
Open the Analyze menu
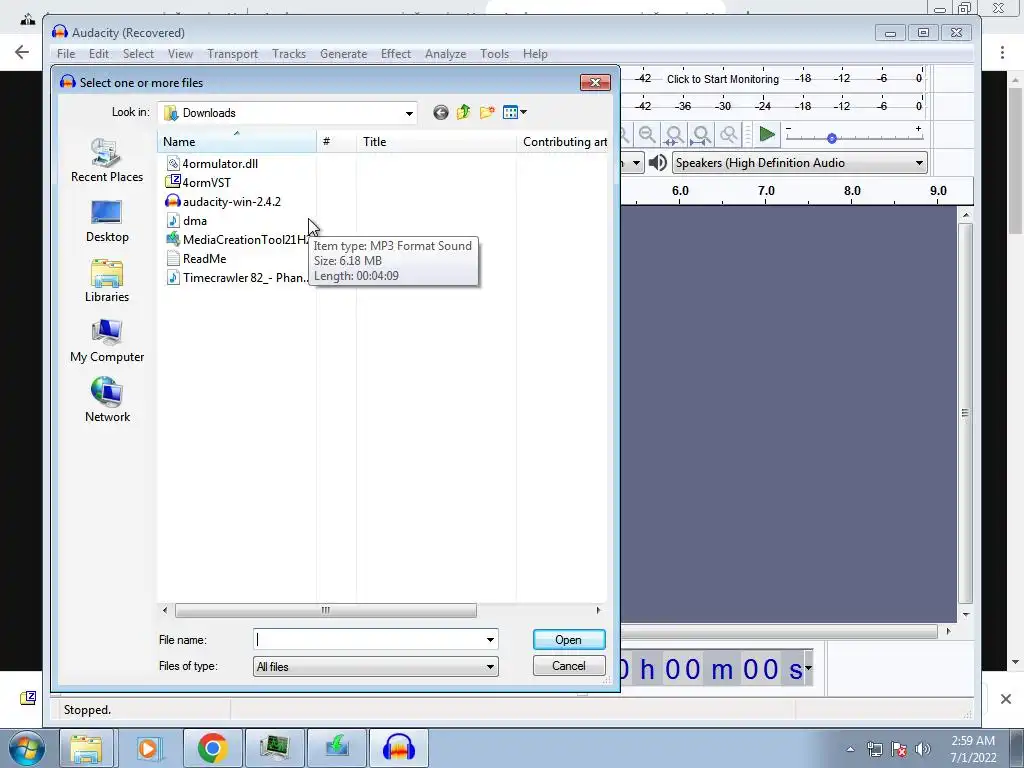[445, 54]
